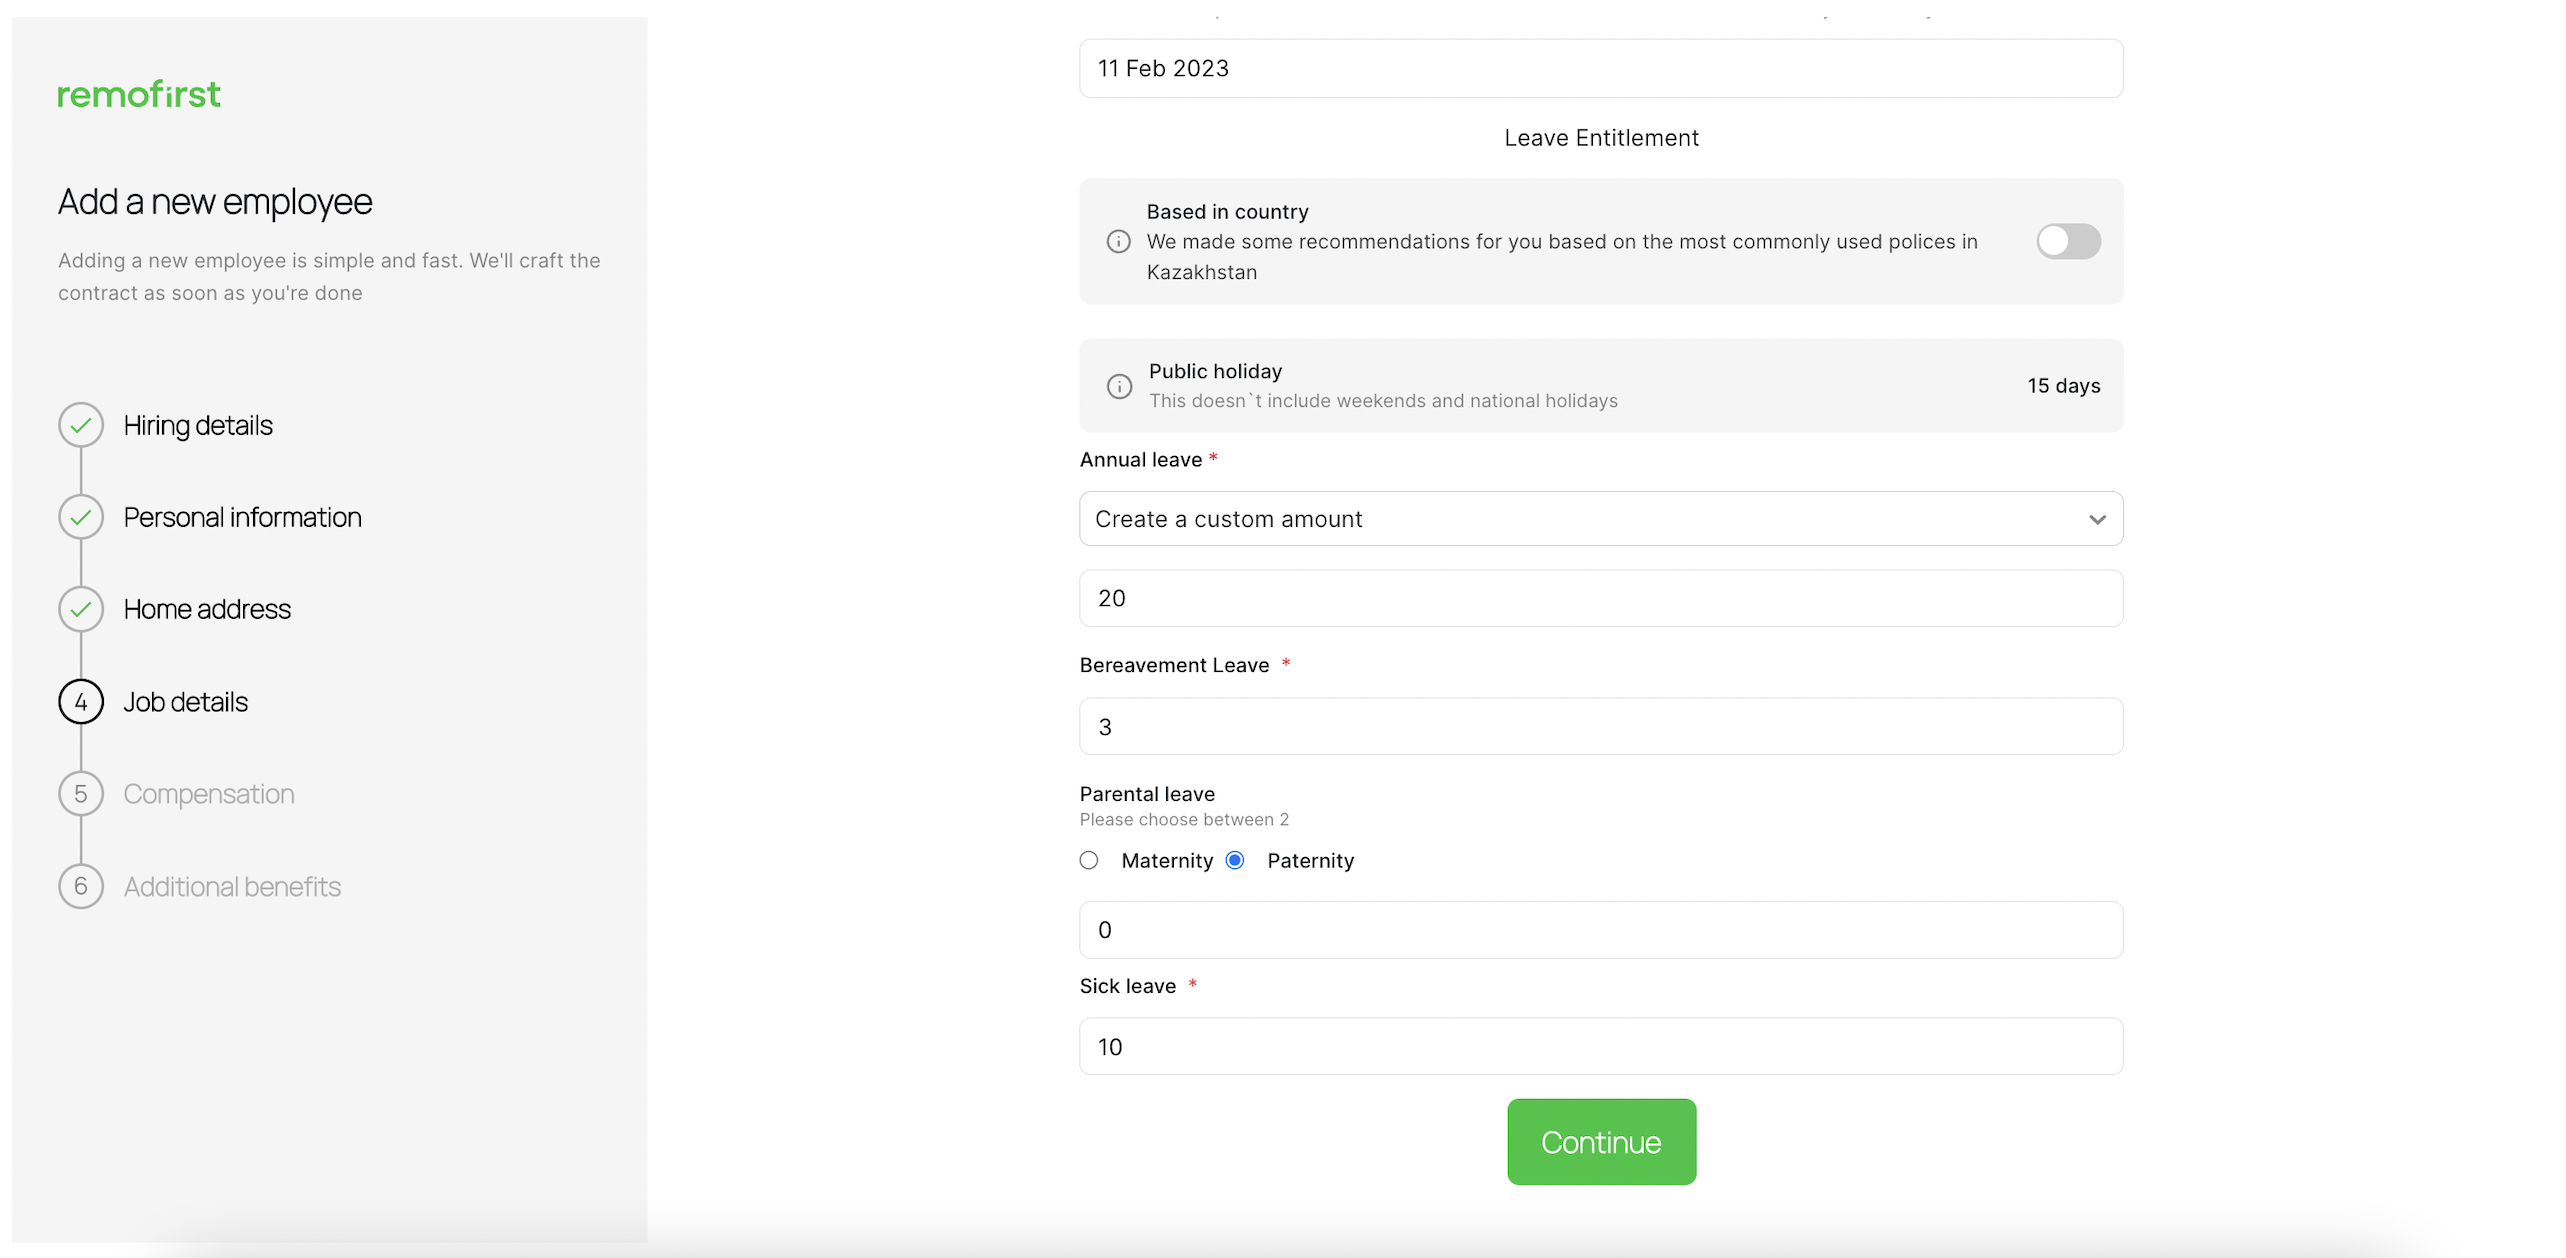Click the Parental leave label
Screen dimensions: 2566x1258
coord(1147,795)
